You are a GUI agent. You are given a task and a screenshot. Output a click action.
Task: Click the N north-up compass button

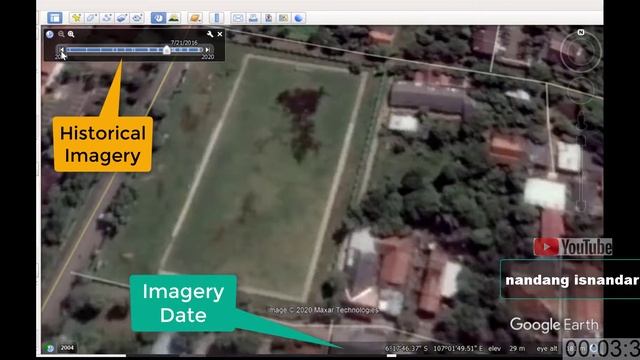click(x=581, y=32)
